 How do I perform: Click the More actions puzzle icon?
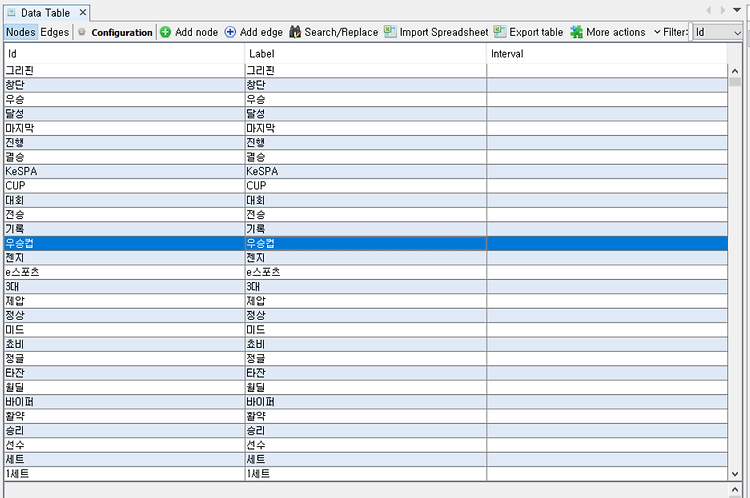coord(576,32)
